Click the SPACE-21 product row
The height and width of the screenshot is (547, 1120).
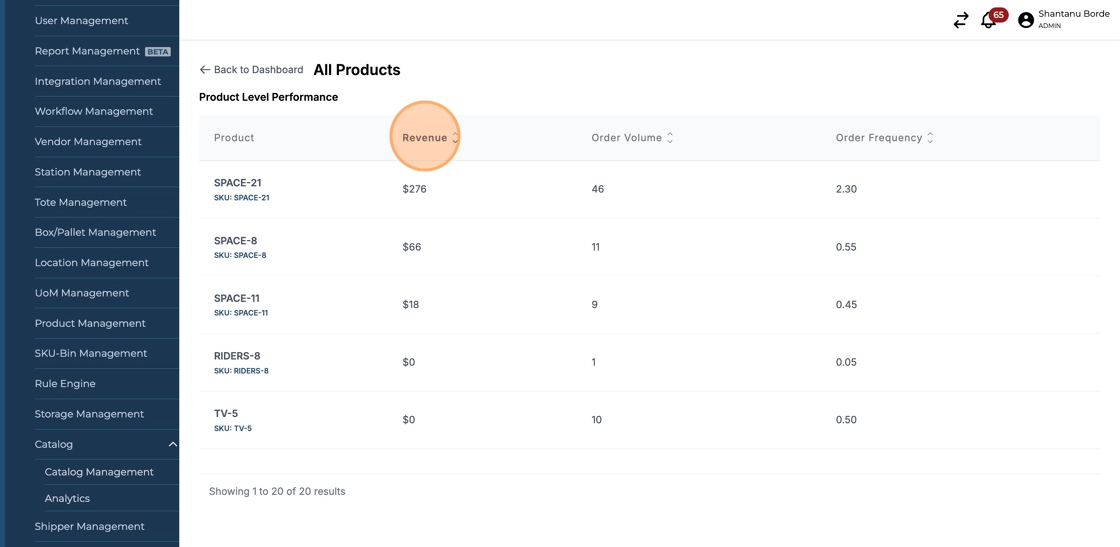pyautogui.click(x=238, y=183)
